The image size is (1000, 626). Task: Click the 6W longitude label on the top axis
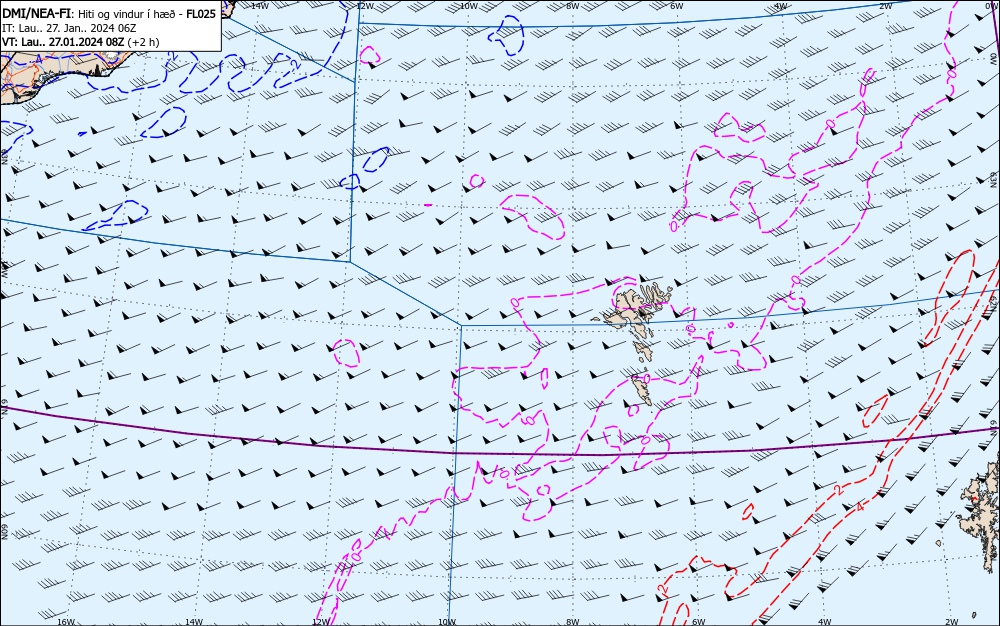(676, 6)
